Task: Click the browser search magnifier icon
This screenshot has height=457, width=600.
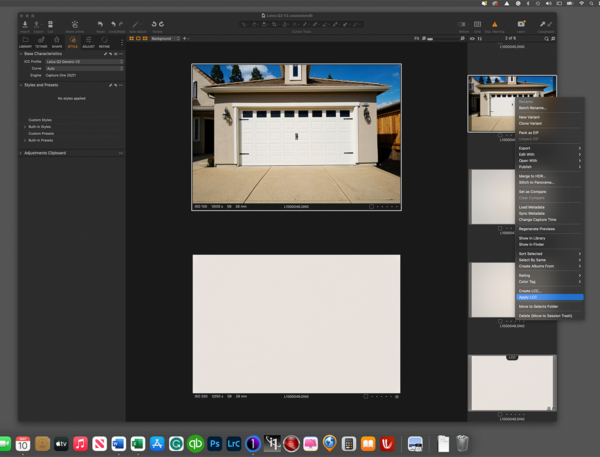Action: [546, 39]
